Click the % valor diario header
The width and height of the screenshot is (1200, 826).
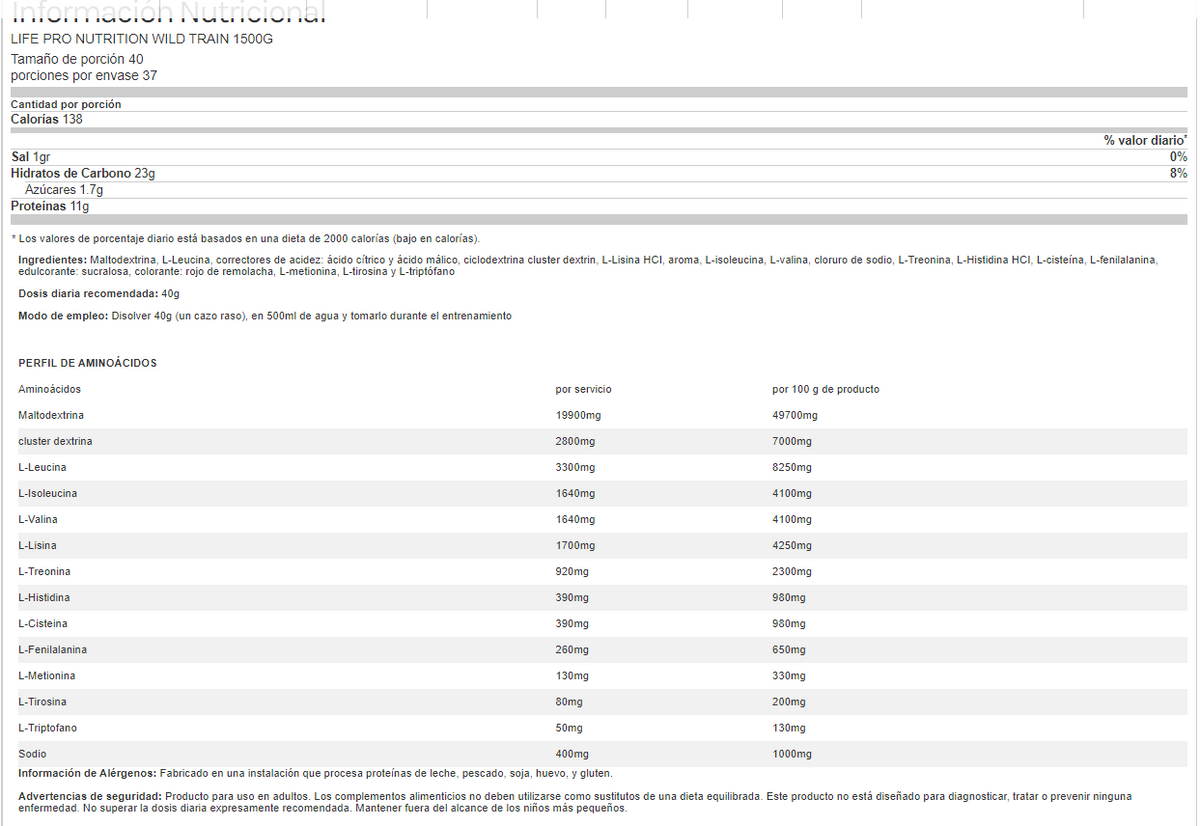click(1145, 140)
